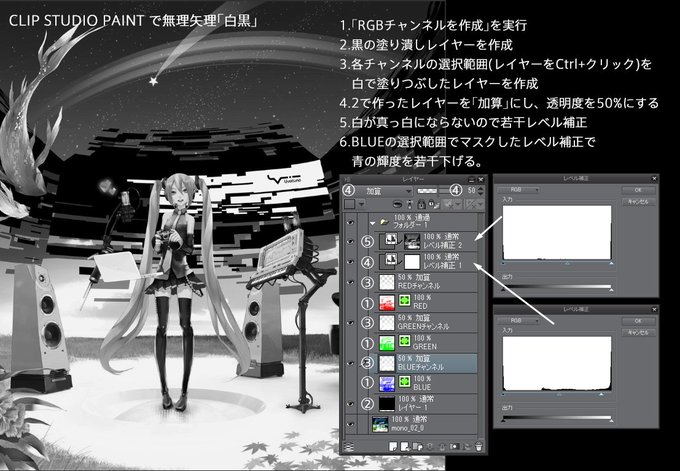Click the Lock Layer padlock icon

coord(421,204)
